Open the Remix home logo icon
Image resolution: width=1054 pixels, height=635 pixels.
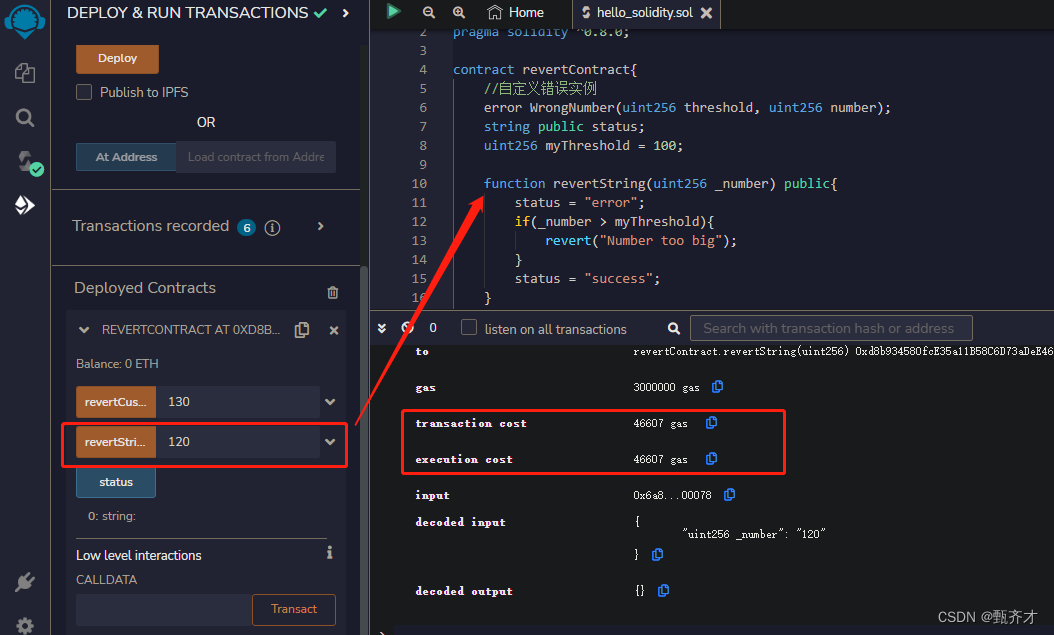point(25,21)
